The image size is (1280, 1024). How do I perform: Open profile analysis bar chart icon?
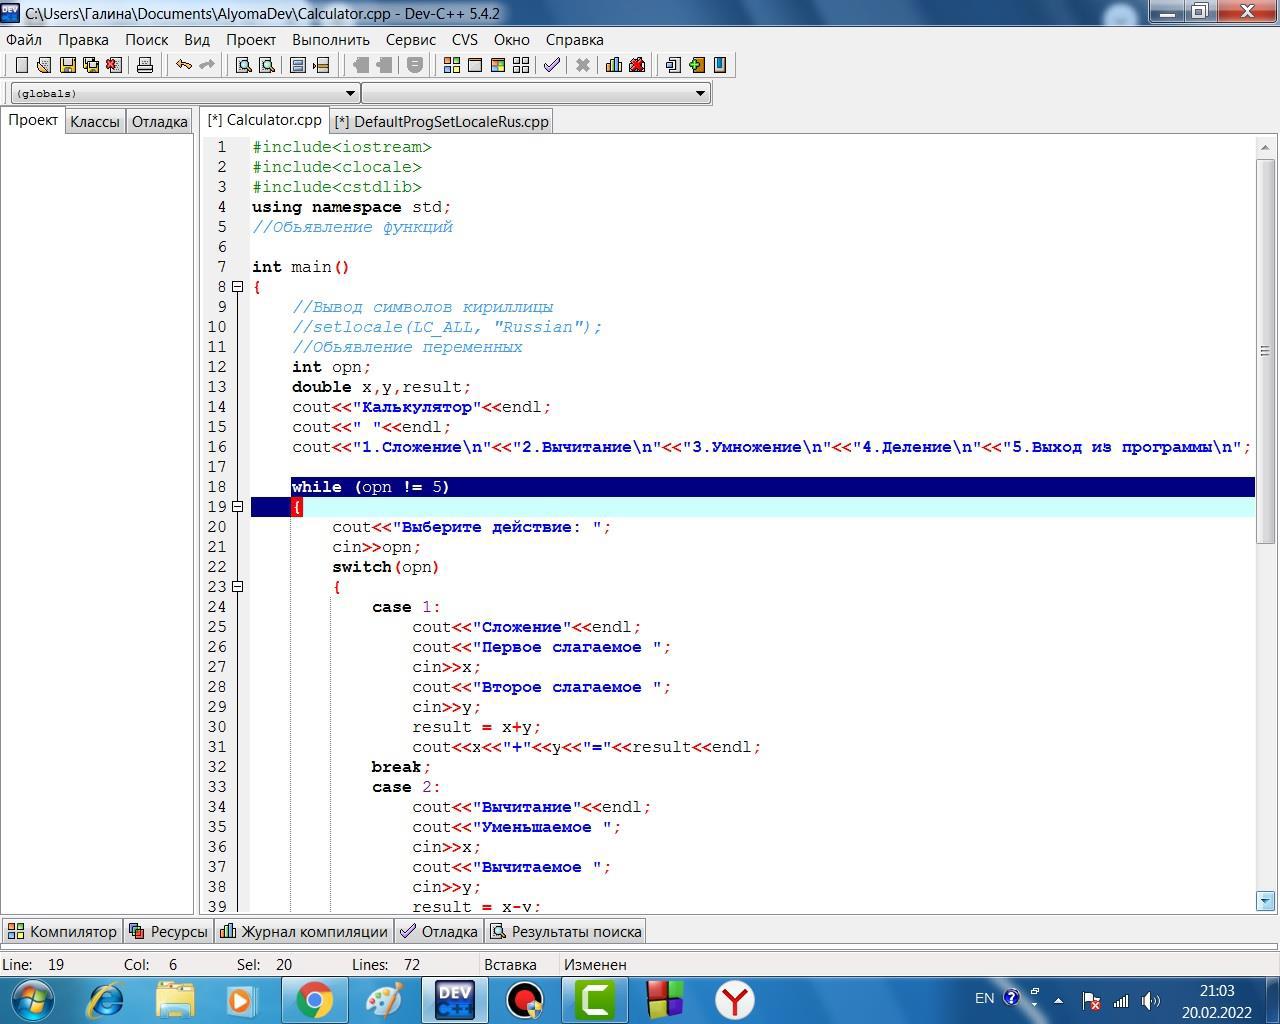pyautogui.click(x=613, y=65)
